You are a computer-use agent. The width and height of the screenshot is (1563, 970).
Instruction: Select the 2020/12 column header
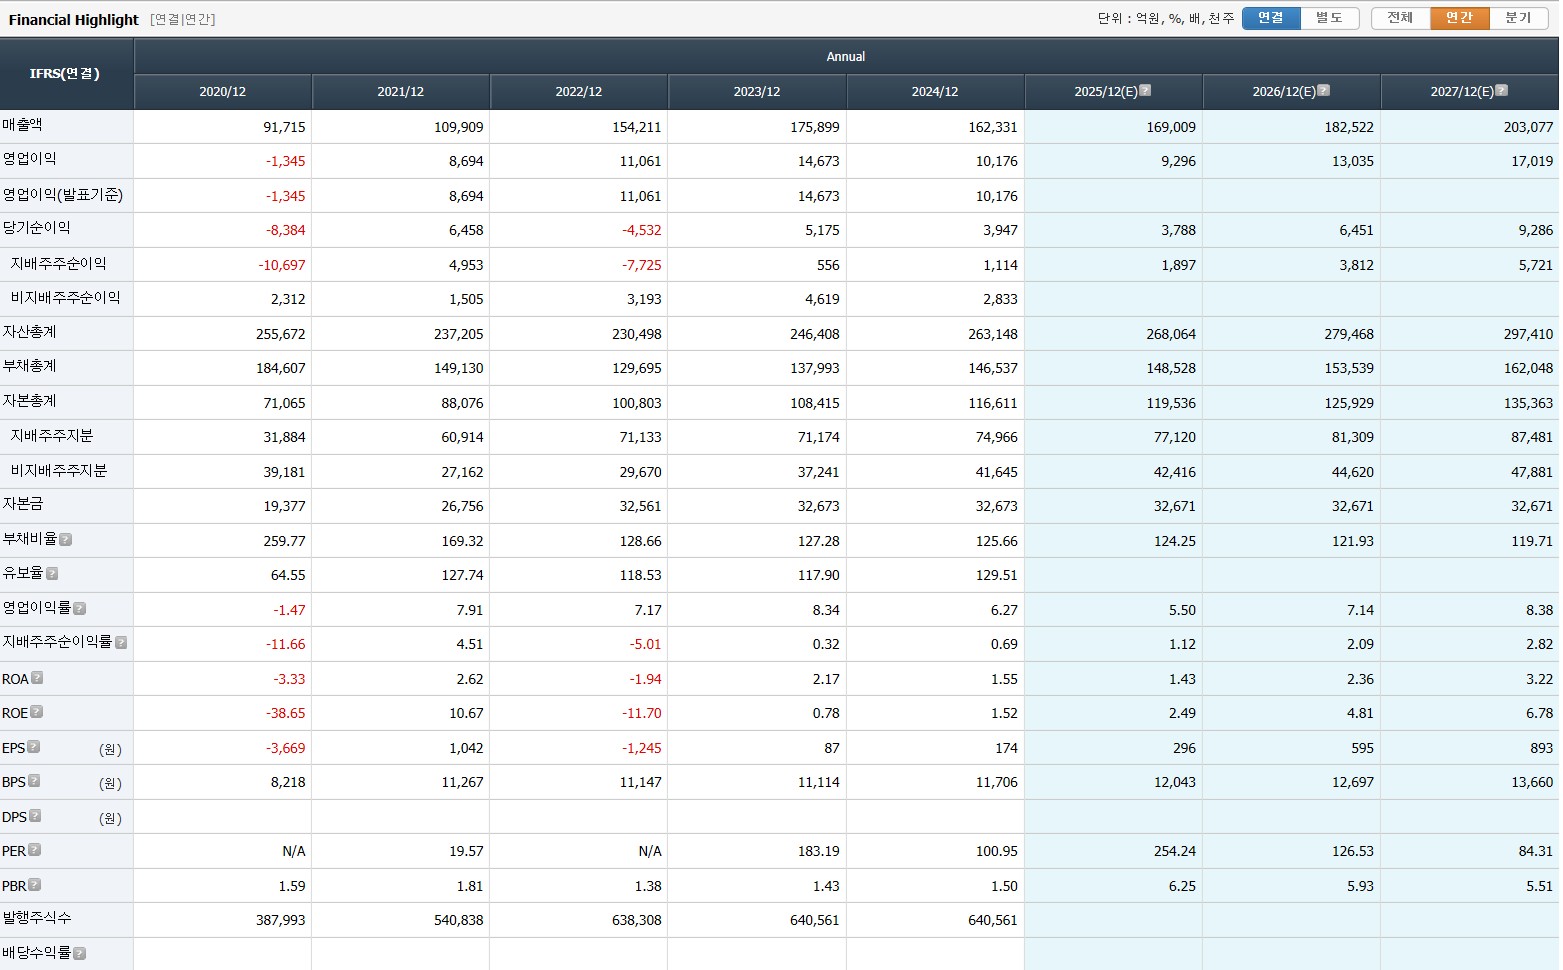[223, 91]
